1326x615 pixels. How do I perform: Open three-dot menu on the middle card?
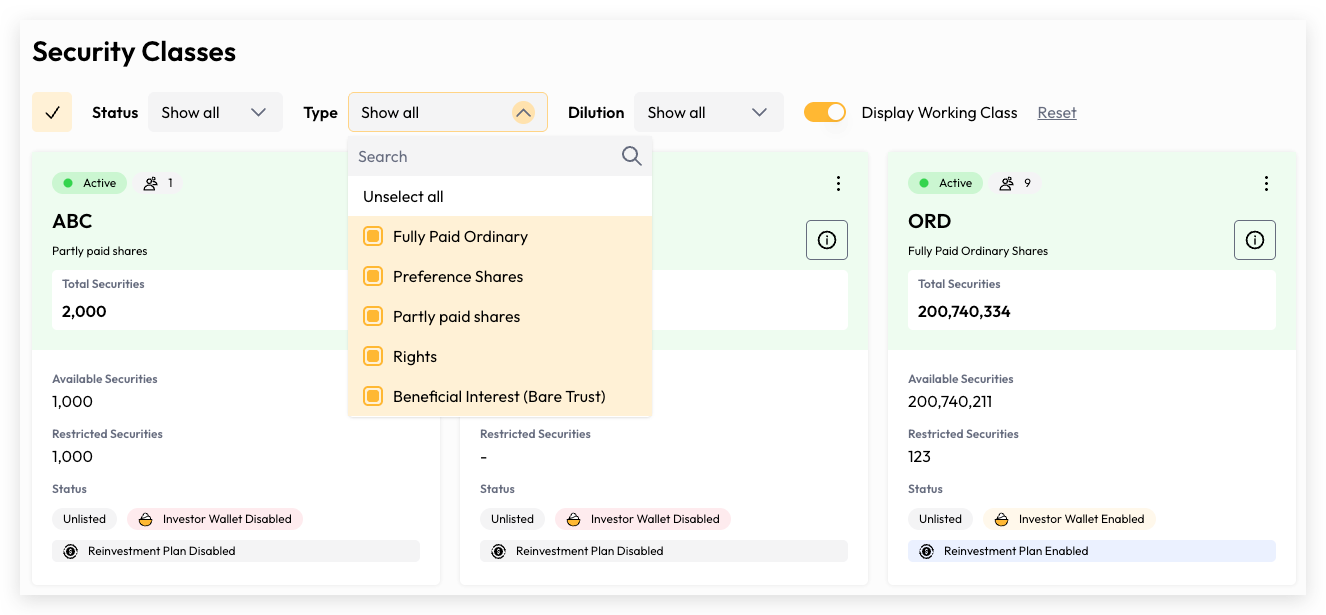tap(838, 183)
